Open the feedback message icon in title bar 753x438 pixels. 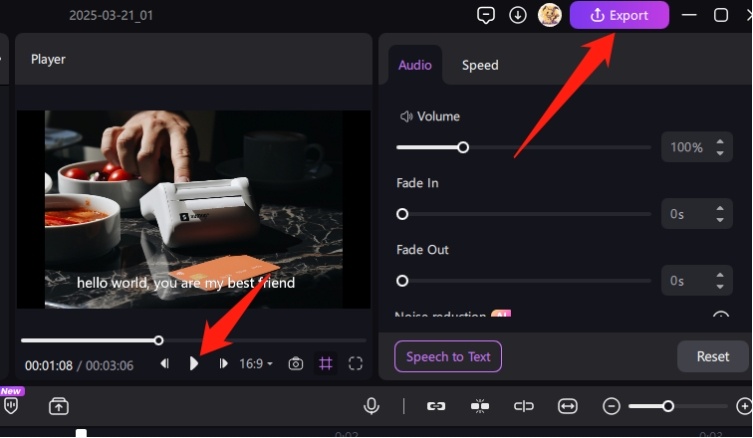[486, 15]
